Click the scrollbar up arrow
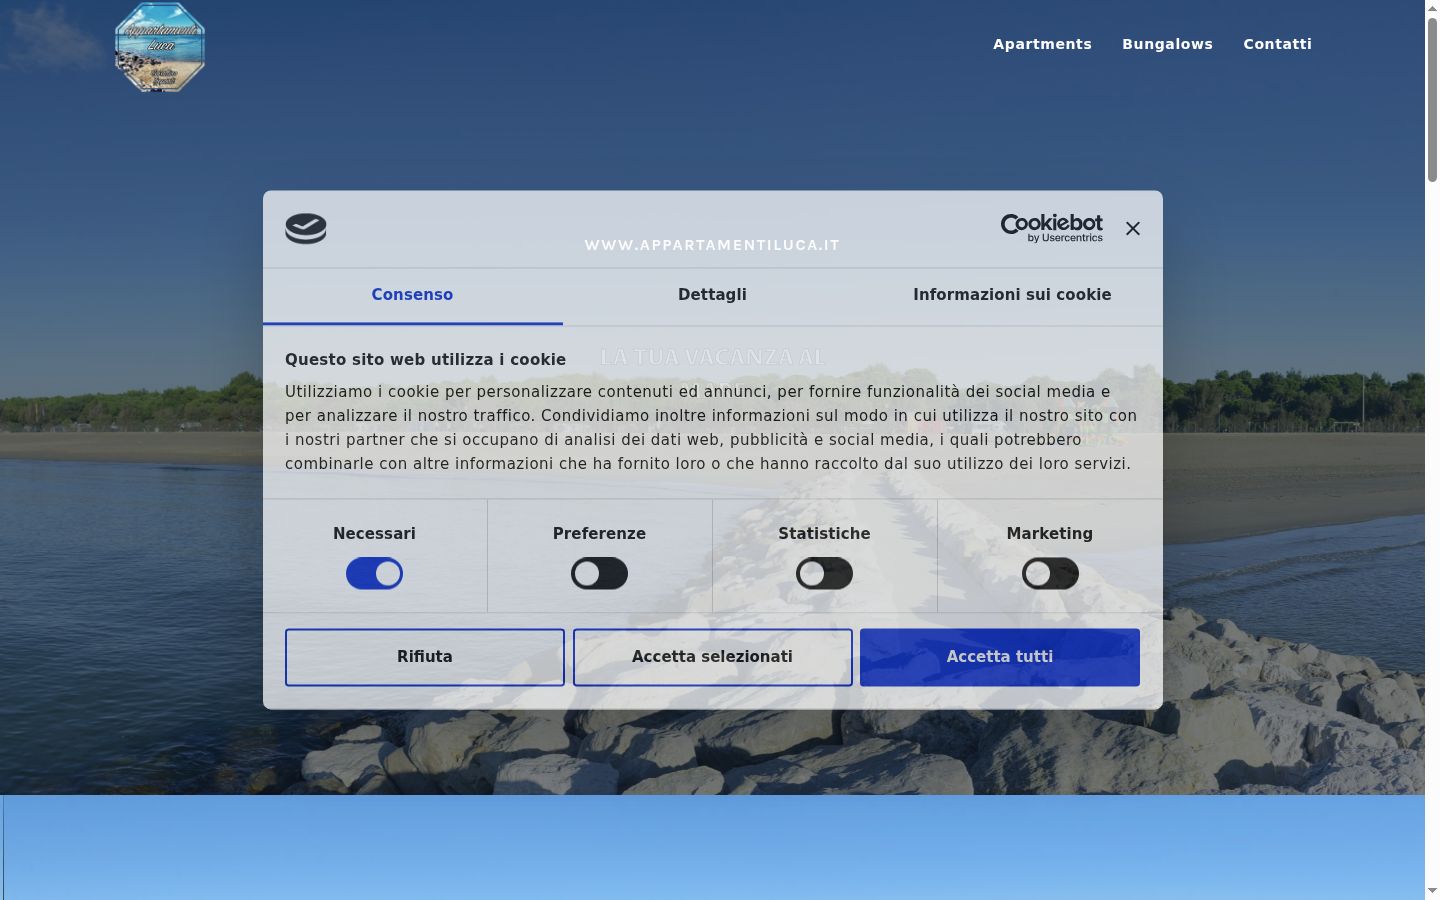1440x900 pixels. click(1432, 7)
